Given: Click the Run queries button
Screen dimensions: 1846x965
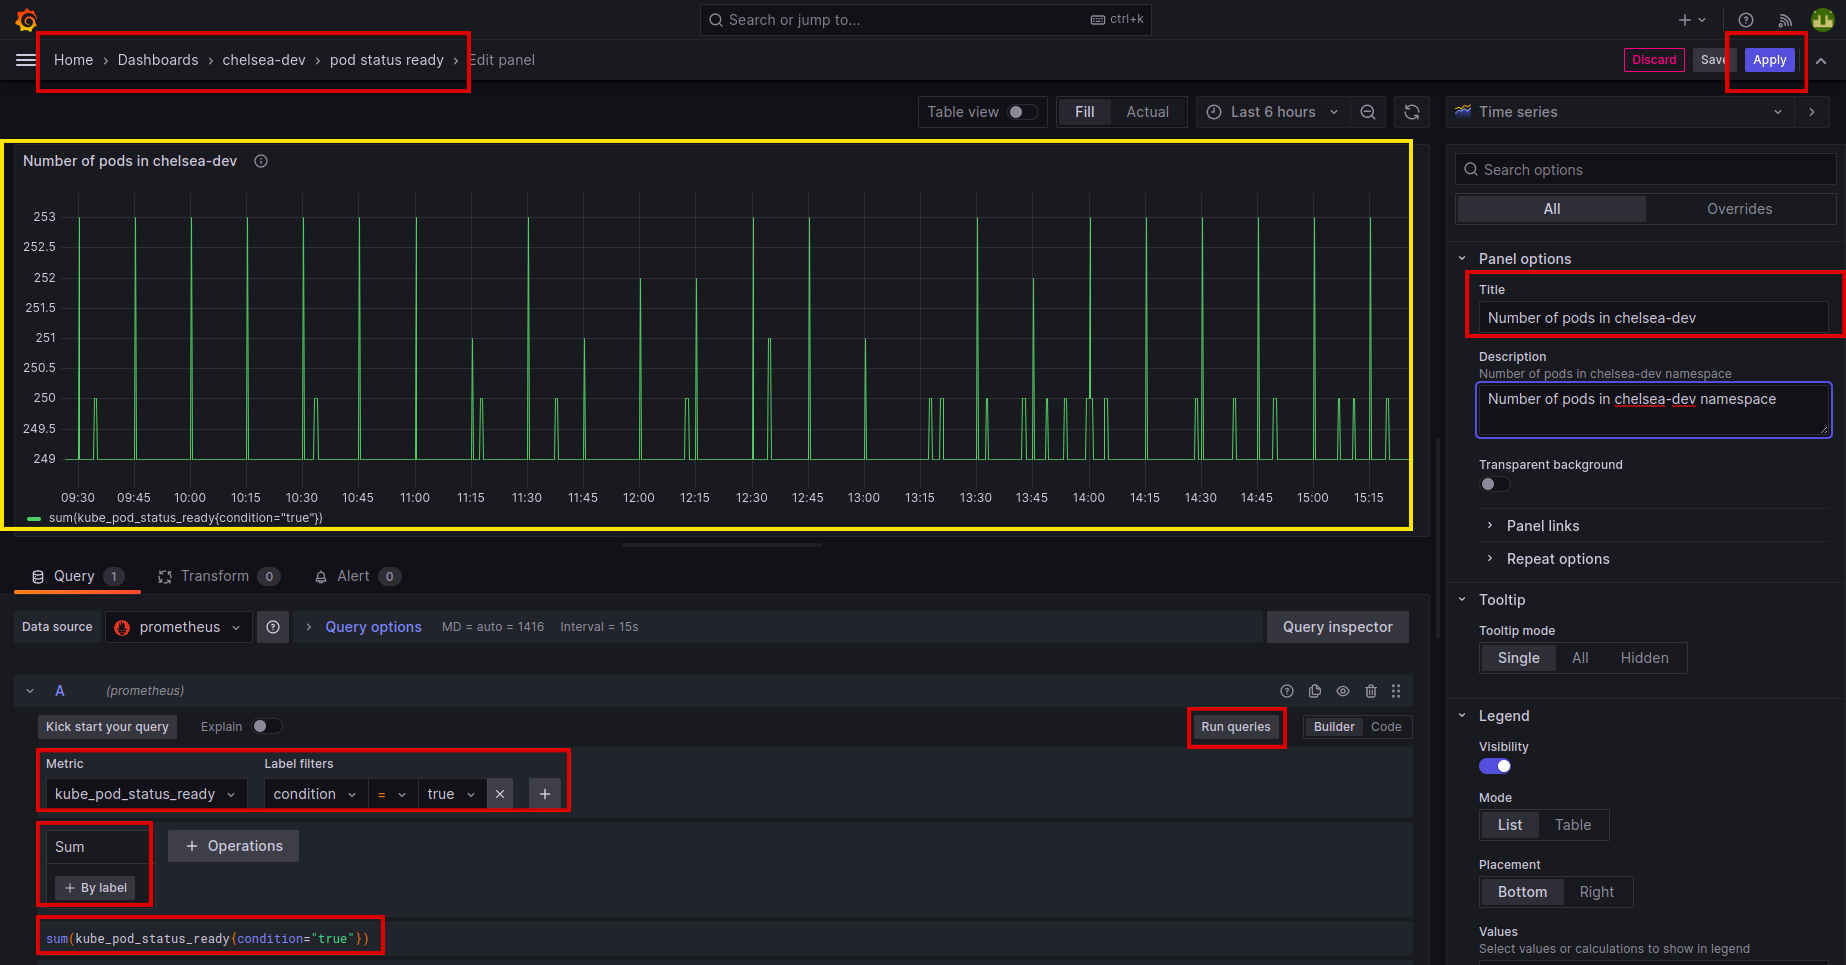Looking at the screenshot, I should [x=1236, y=727].
